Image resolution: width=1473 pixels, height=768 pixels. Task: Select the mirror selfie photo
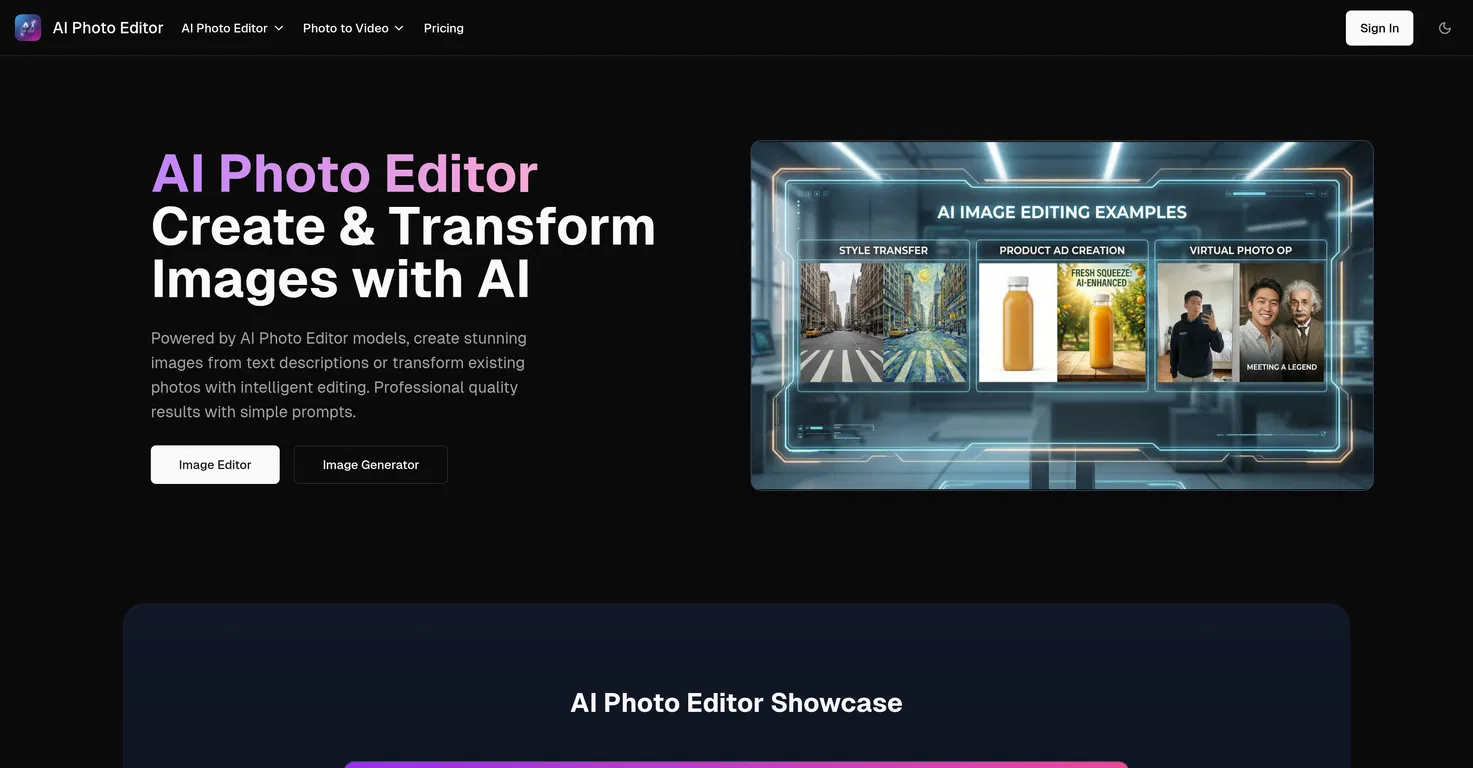tap(1197, 322)
